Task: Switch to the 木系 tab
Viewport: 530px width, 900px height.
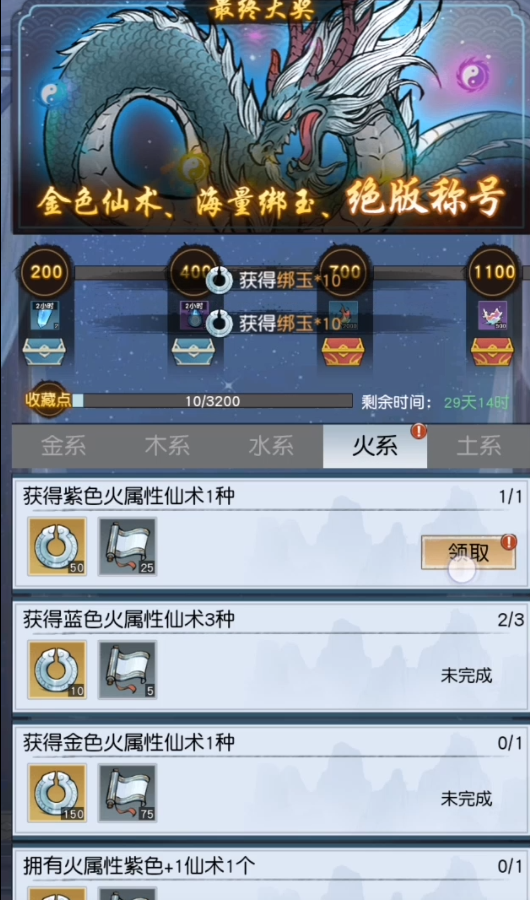Action: pyautogui.click(x=167, y=446)
